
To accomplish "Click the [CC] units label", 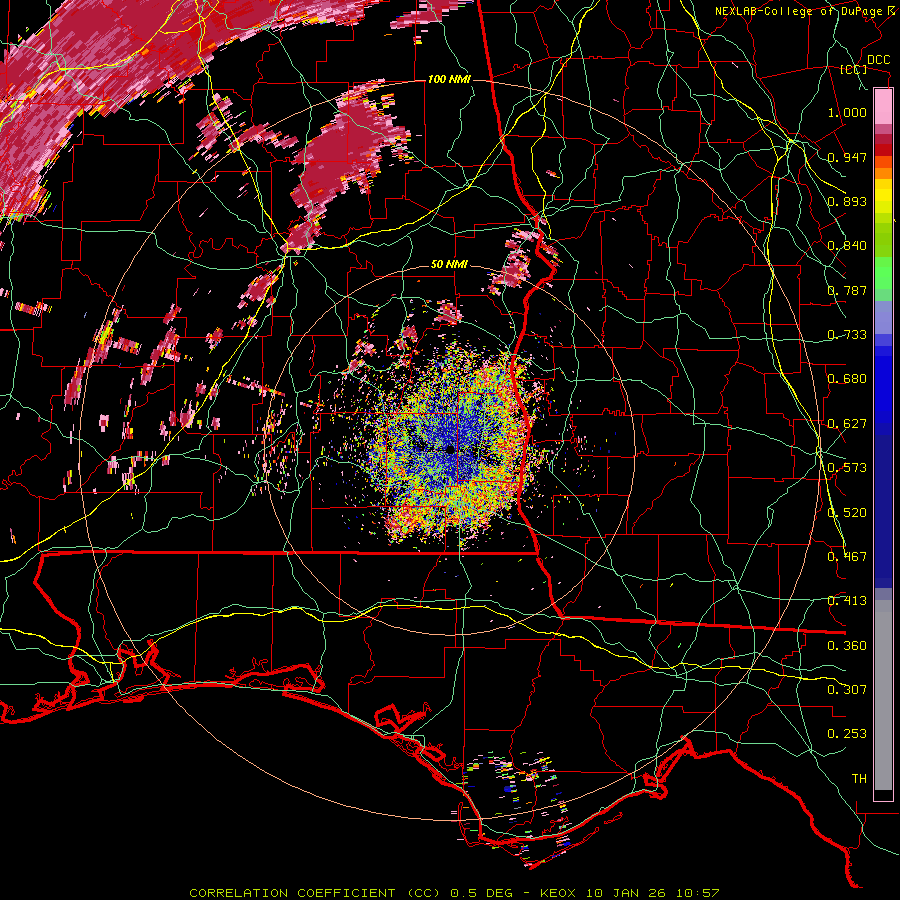I will click(854, 70).
